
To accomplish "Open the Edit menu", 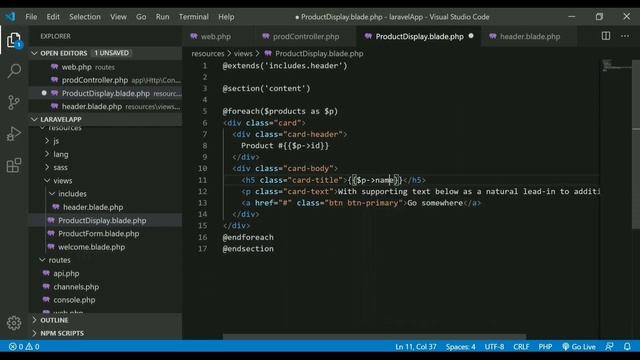I will [x=53, y=17].
